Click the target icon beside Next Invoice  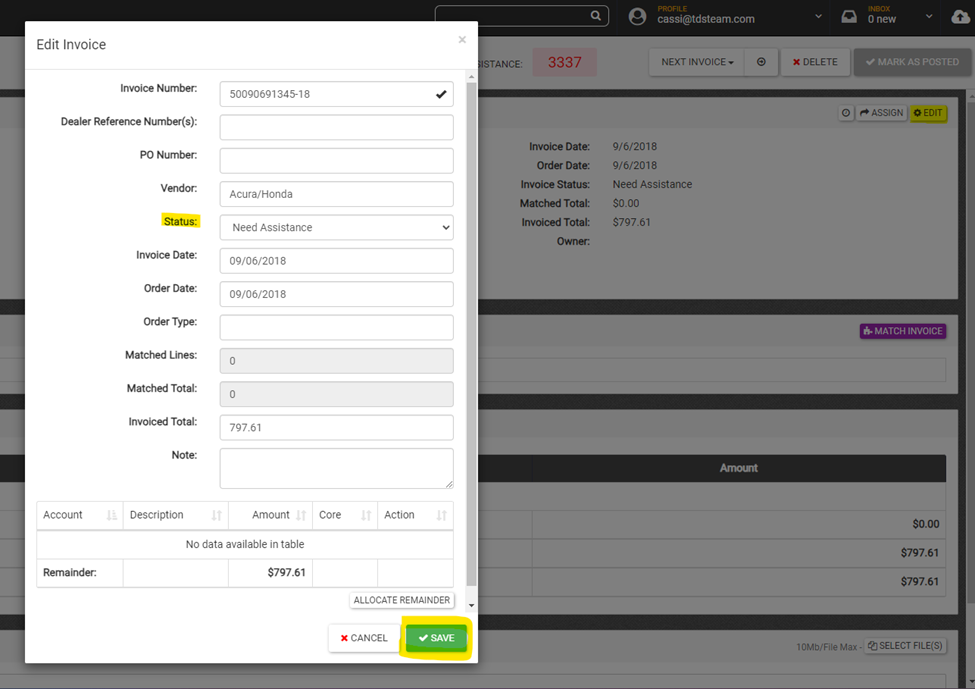761,62
